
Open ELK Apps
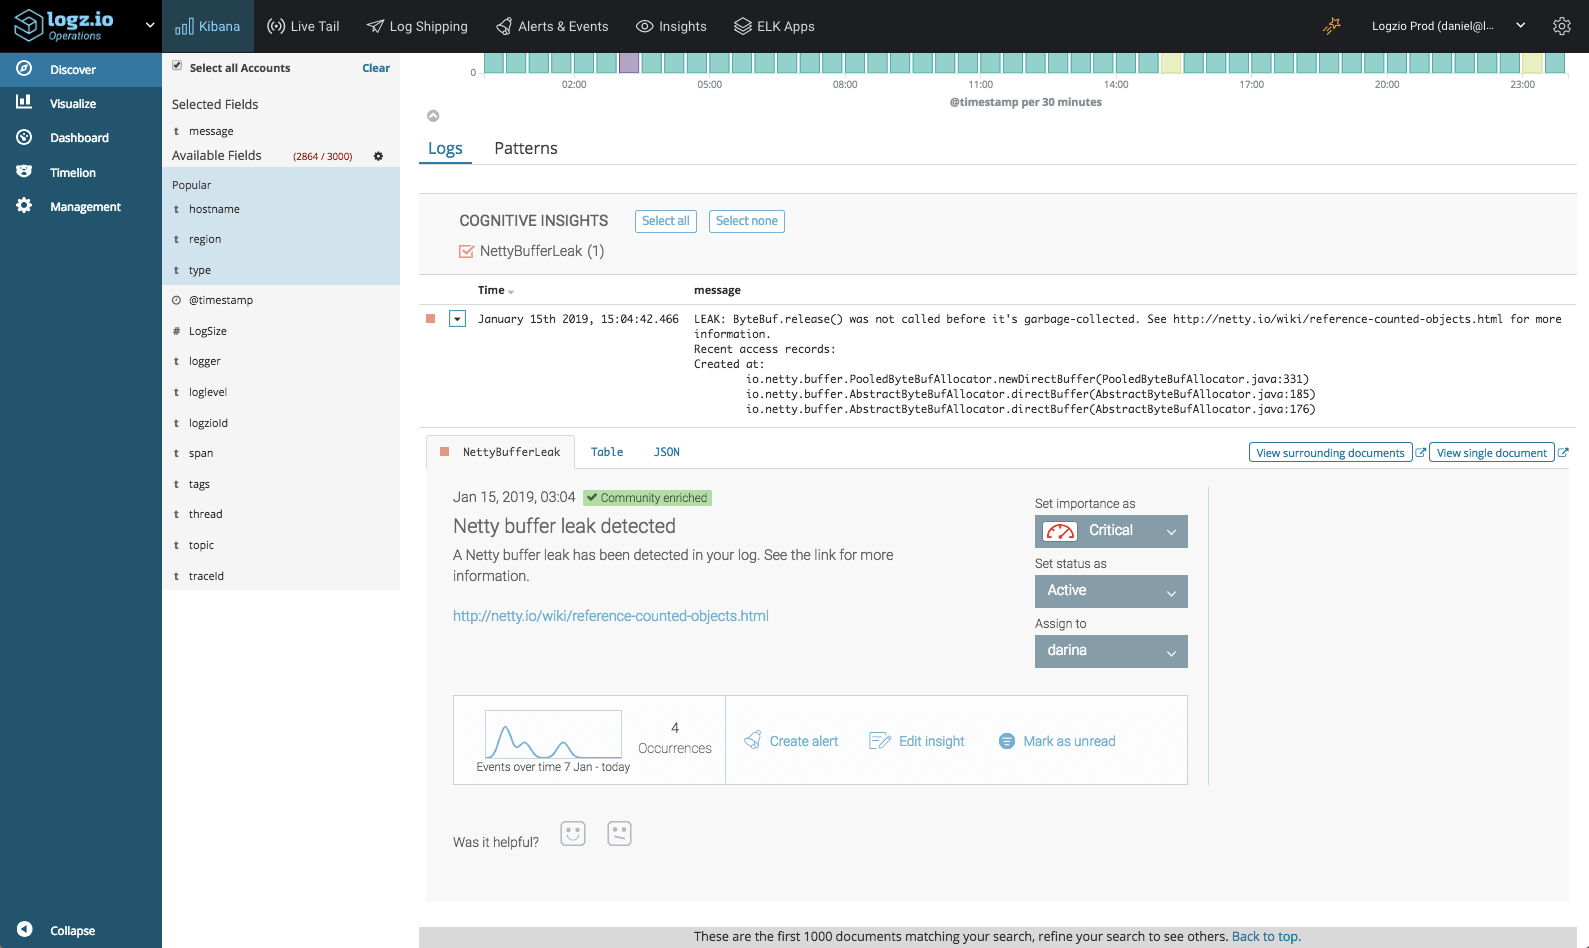pyautogui.click(x=774, y=26)
